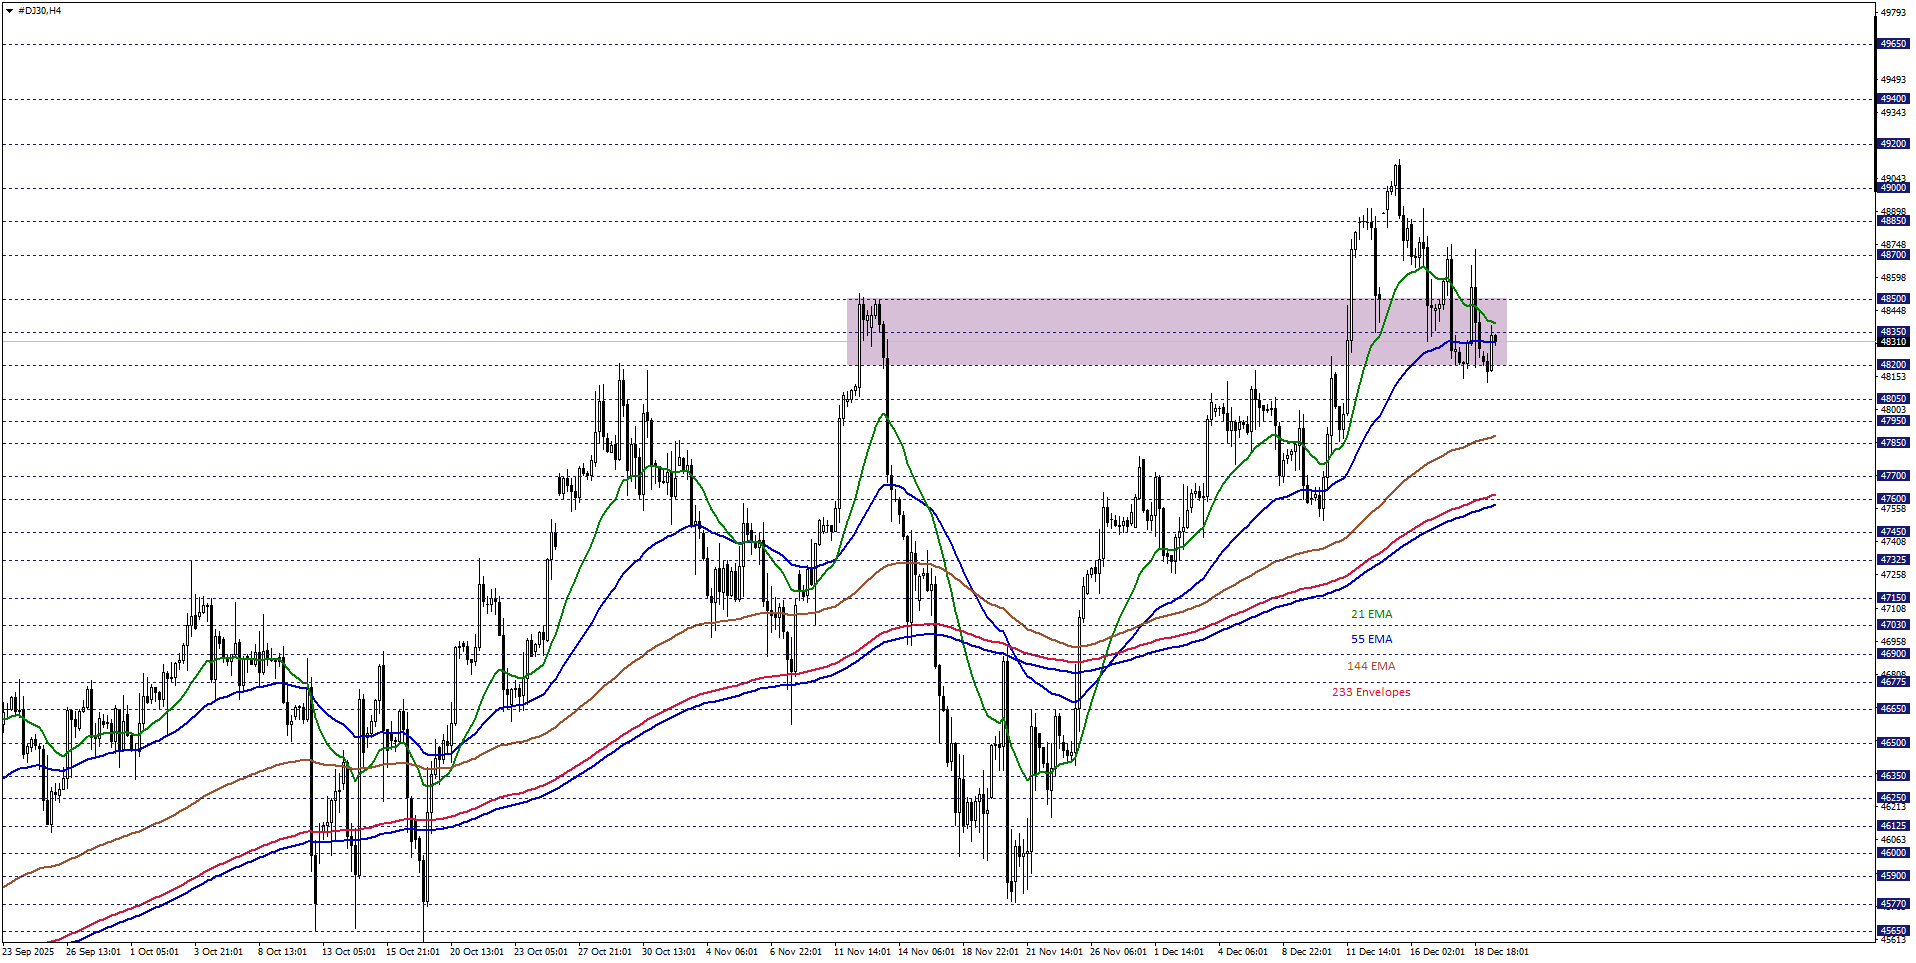Click the 48050 price level label
This screenshot has width=1916, height=963.
pos(1893,399)
